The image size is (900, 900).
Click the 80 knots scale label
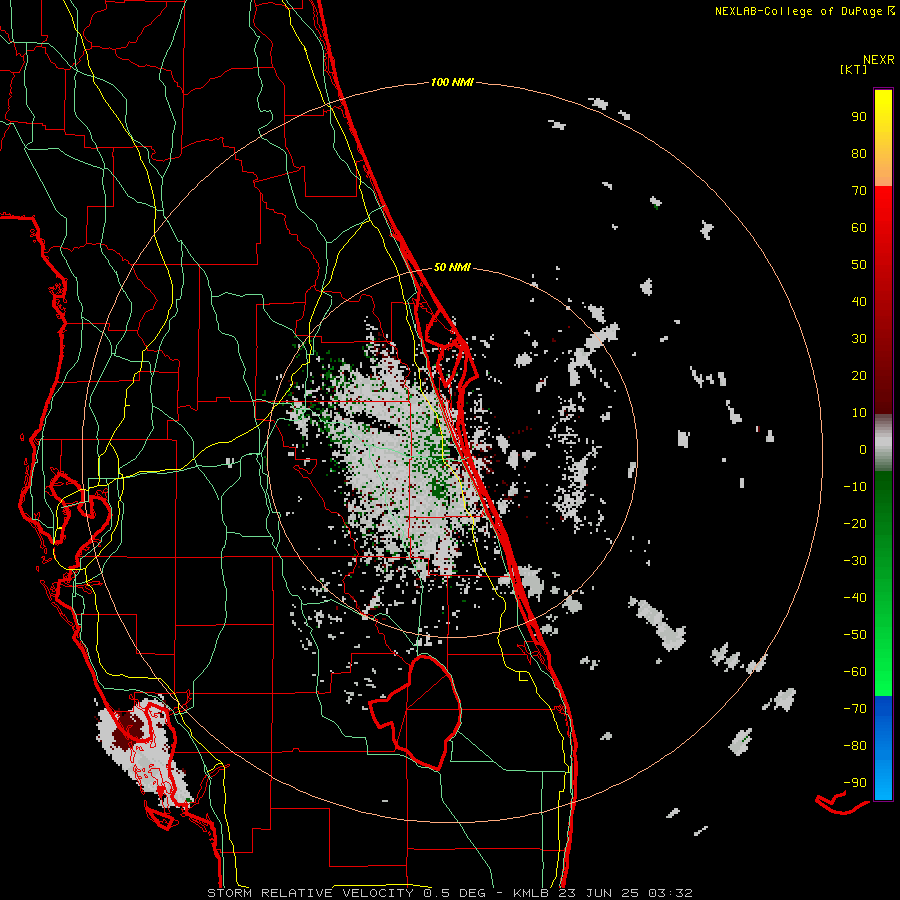click(x=859, y=153)
